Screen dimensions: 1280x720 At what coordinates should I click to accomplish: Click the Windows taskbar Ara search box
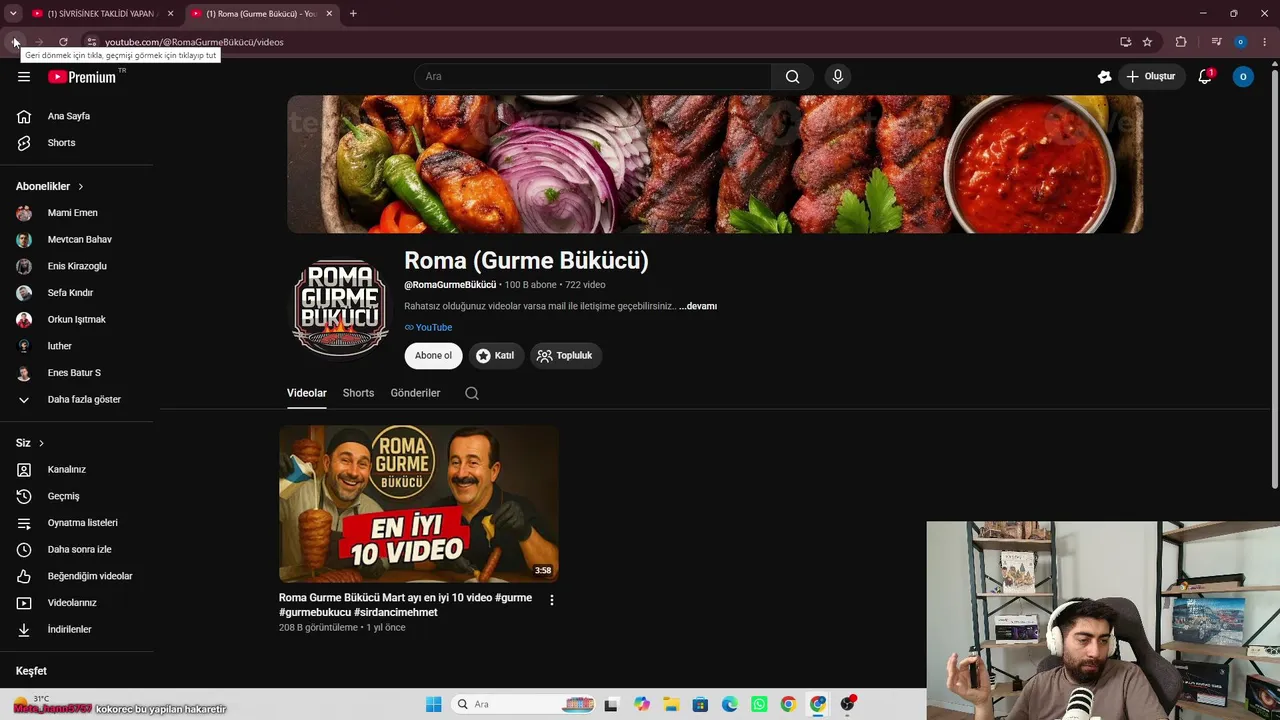click(523, 704)
